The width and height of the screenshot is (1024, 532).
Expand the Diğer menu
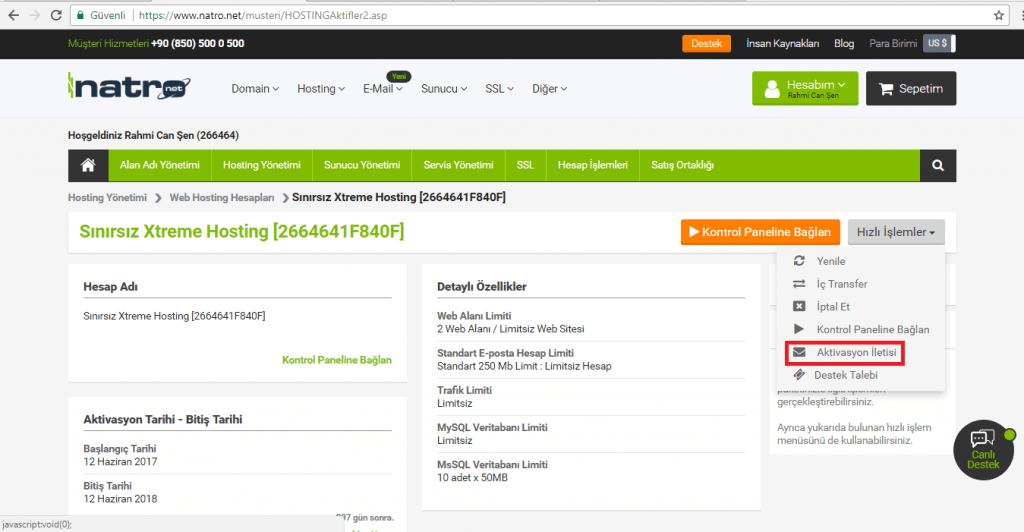[549, 89]
